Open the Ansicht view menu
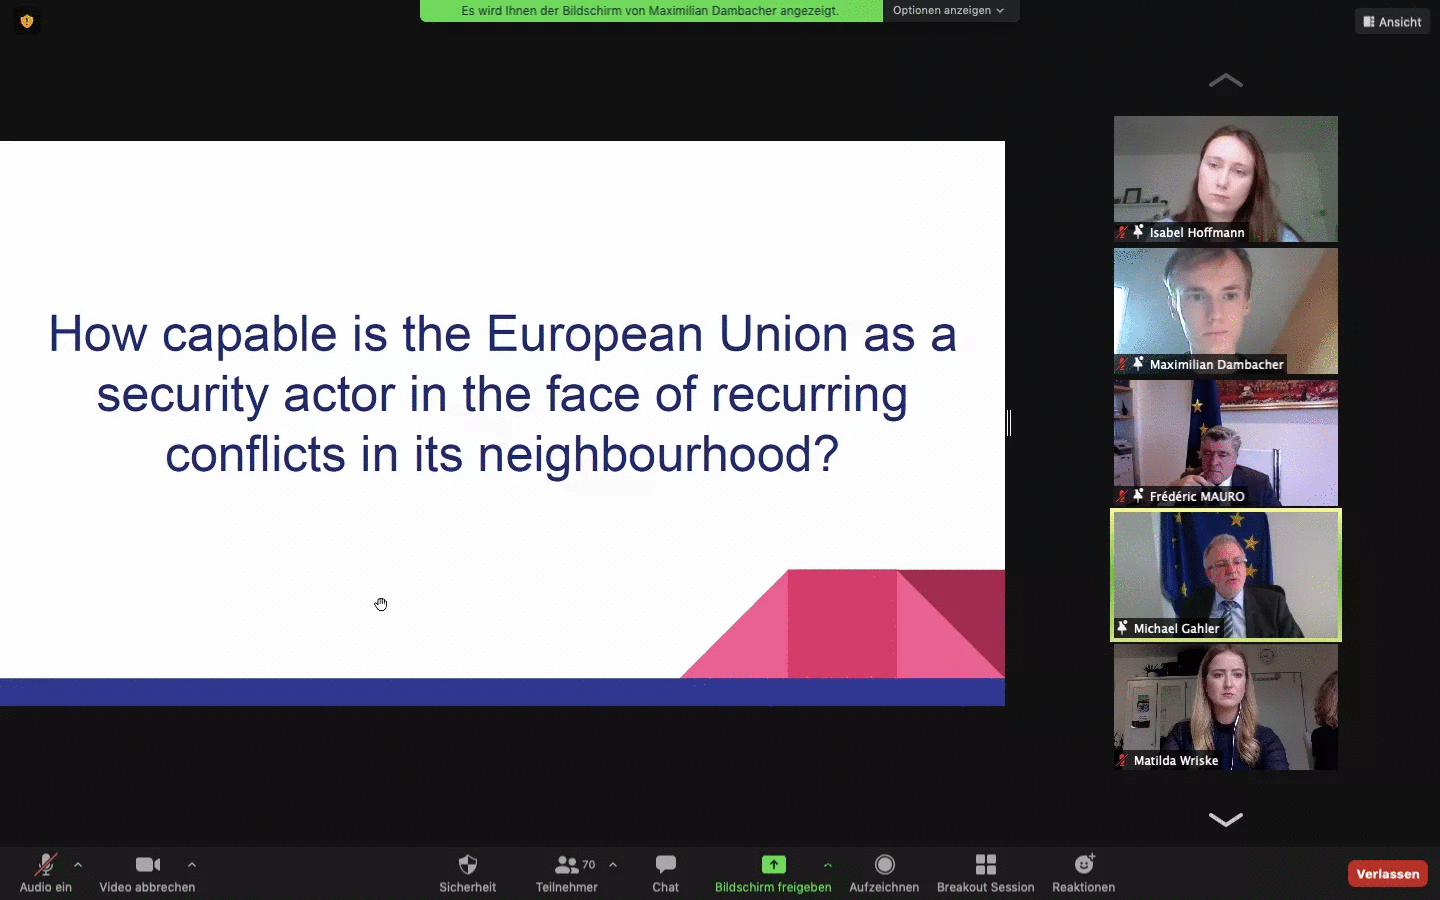The width and height of the screenshot is (1440, 900). point(1392,21)
